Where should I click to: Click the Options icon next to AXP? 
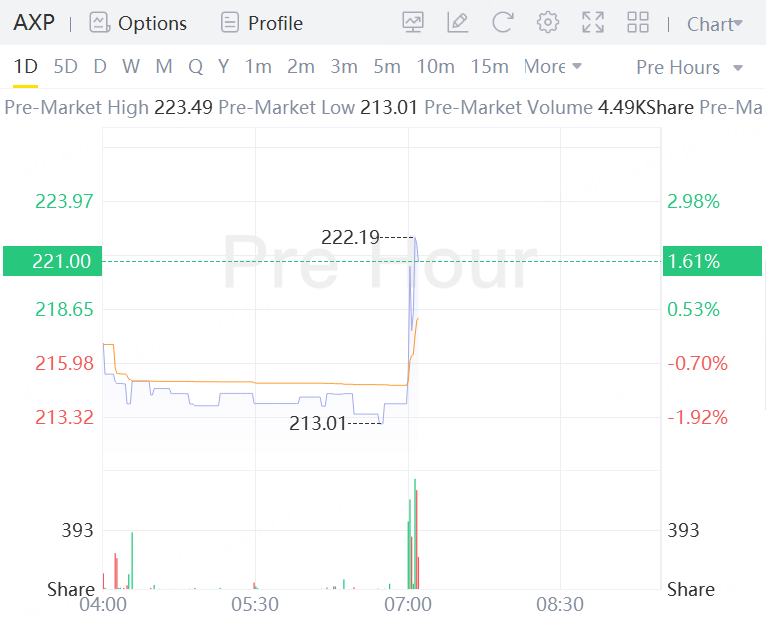(99, 22)
